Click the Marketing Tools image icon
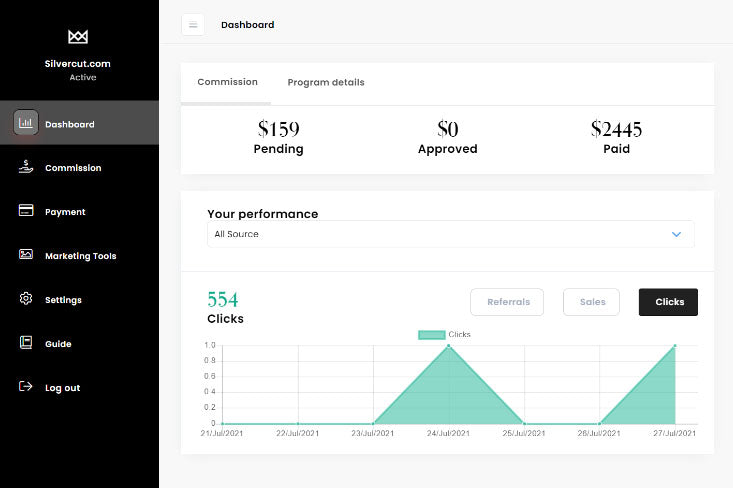Viewport: 733px width, 488px height. pos(26,255)
